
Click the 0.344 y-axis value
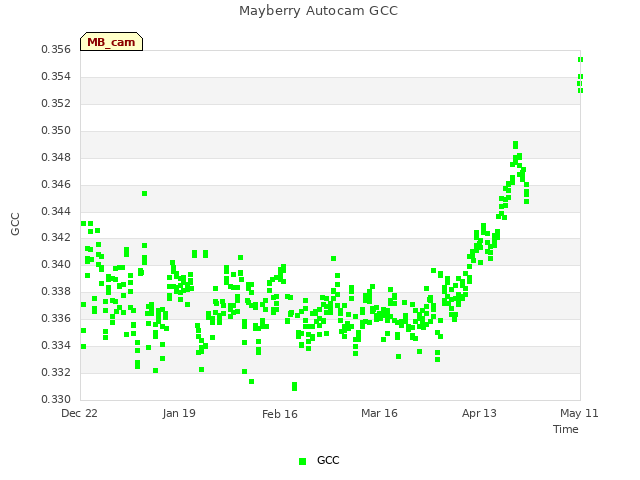pos(56,211)
